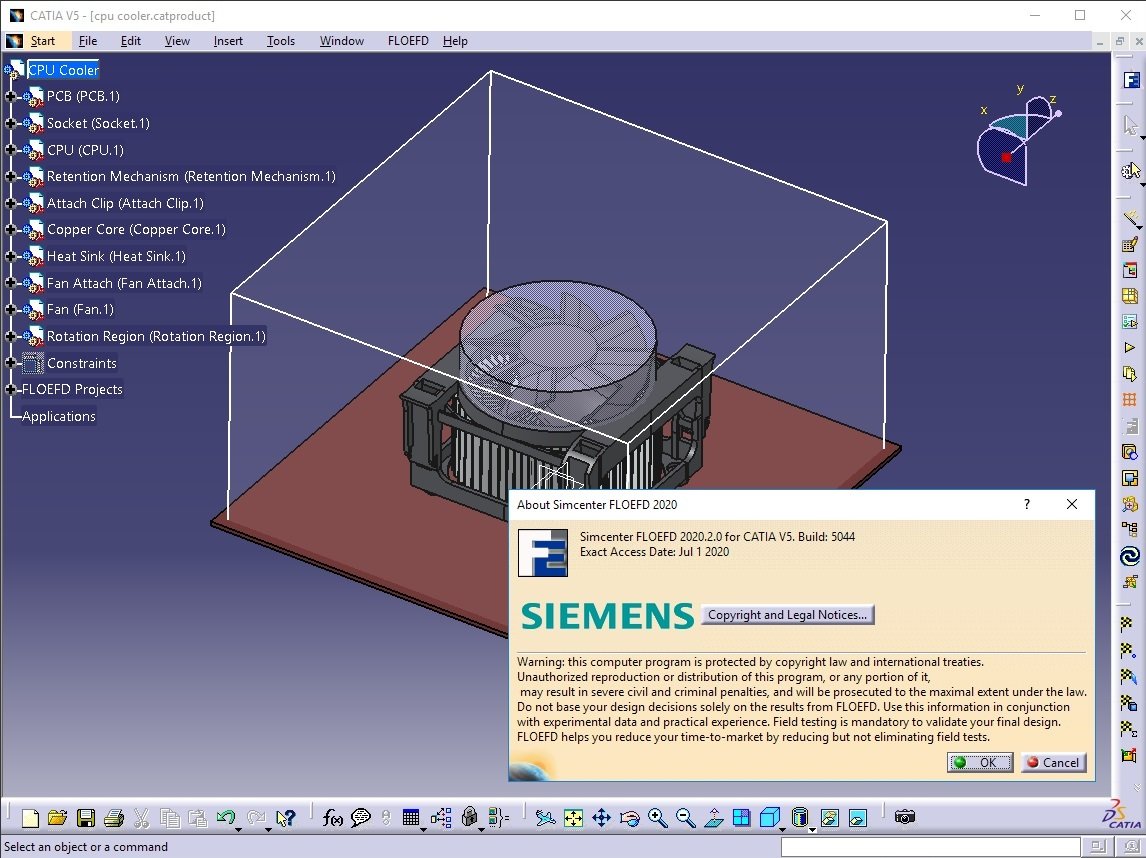Open a file using the folder icon
This screenshot has height=858, width=1146.
point(58,818)
